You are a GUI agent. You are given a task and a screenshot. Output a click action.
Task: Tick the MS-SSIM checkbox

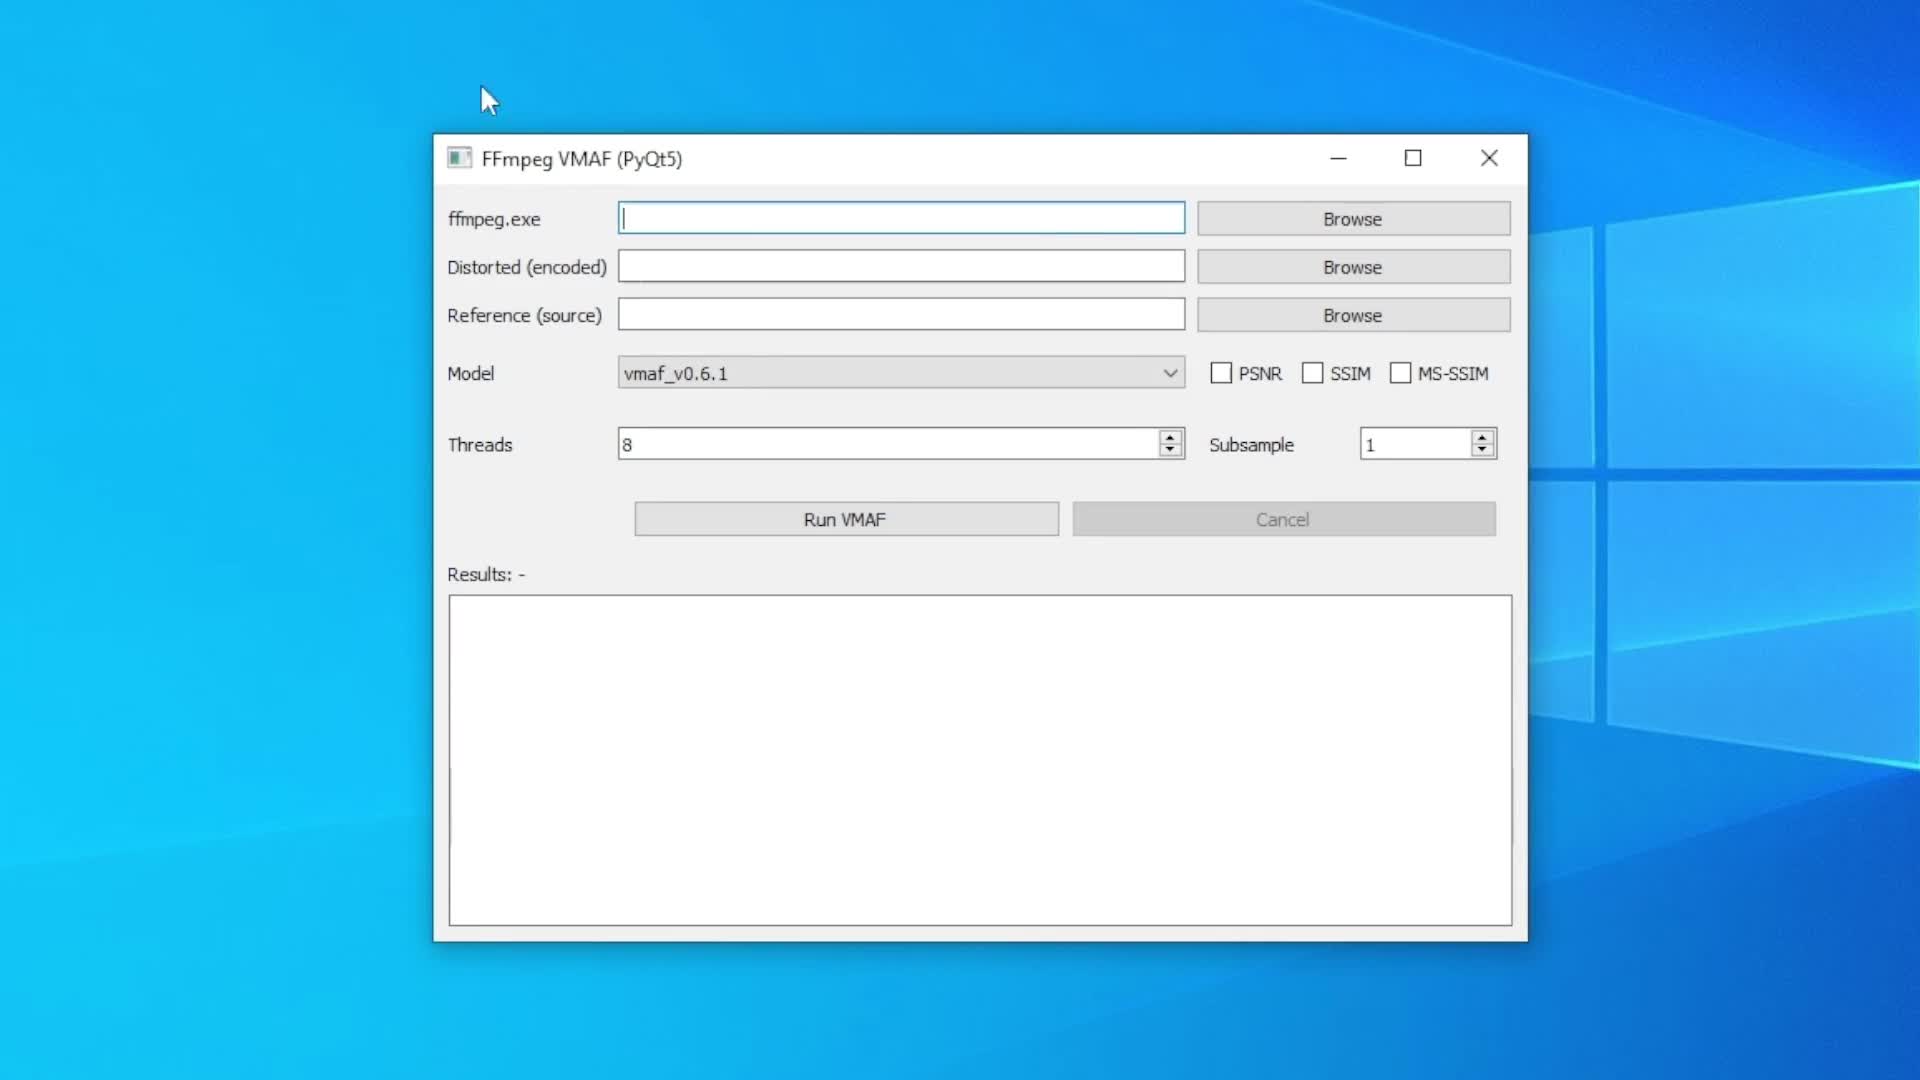pos(1400,373)
